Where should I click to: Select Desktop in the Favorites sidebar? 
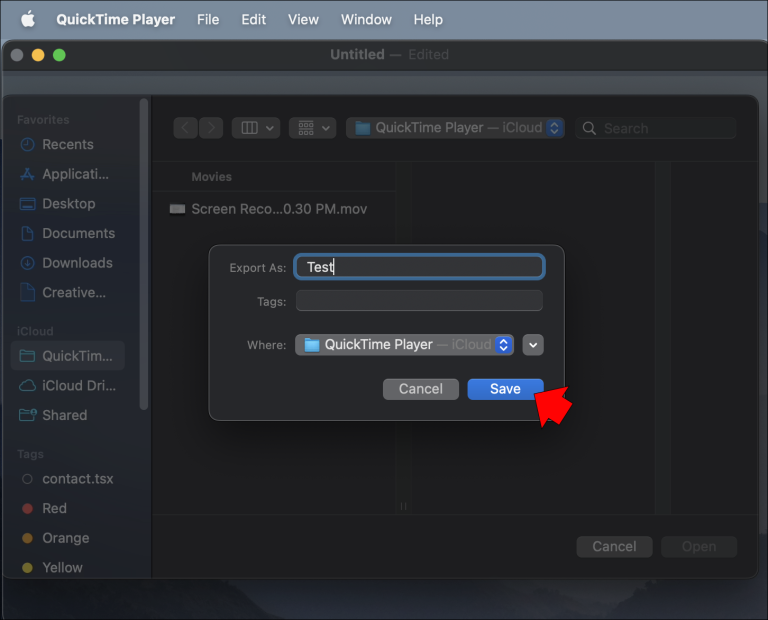pos(67,204)
